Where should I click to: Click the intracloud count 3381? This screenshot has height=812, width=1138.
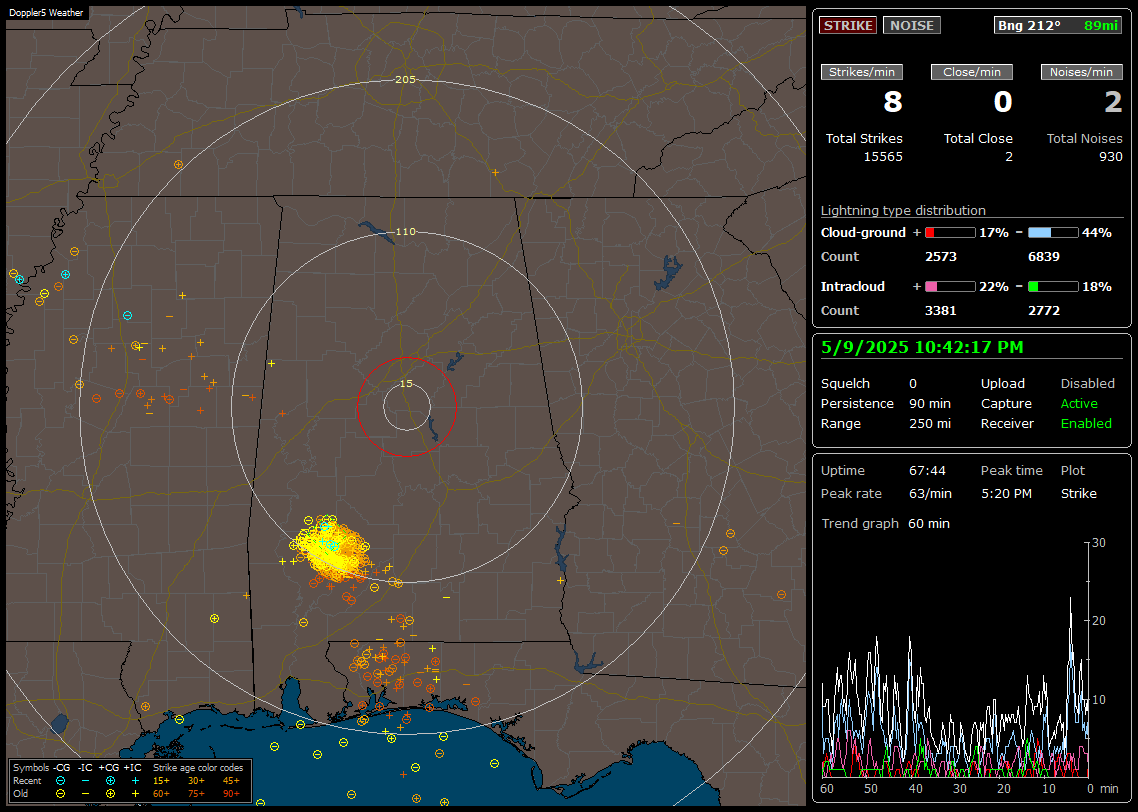[x=941, y=311]
